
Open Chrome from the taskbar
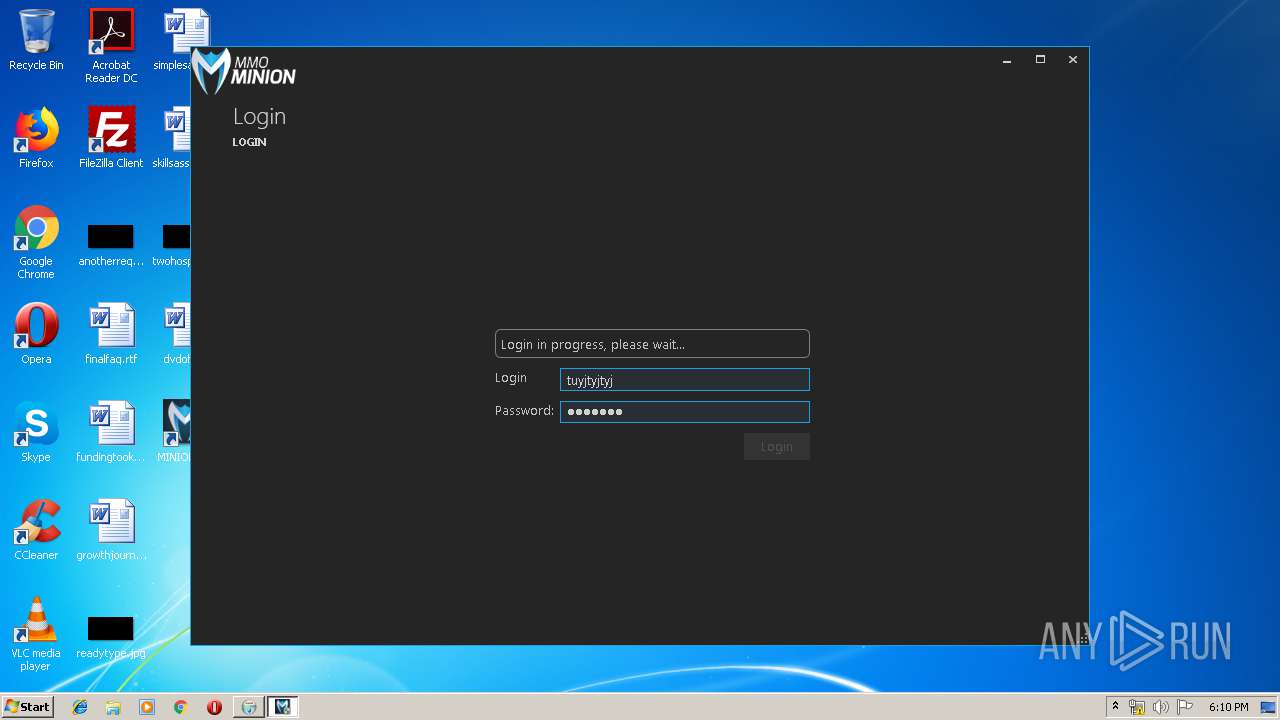point(180,707)
